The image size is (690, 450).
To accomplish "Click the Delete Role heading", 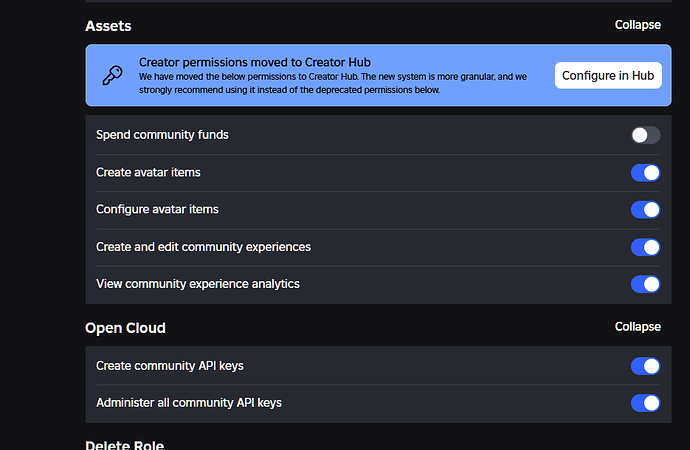I will click(125, 444).
